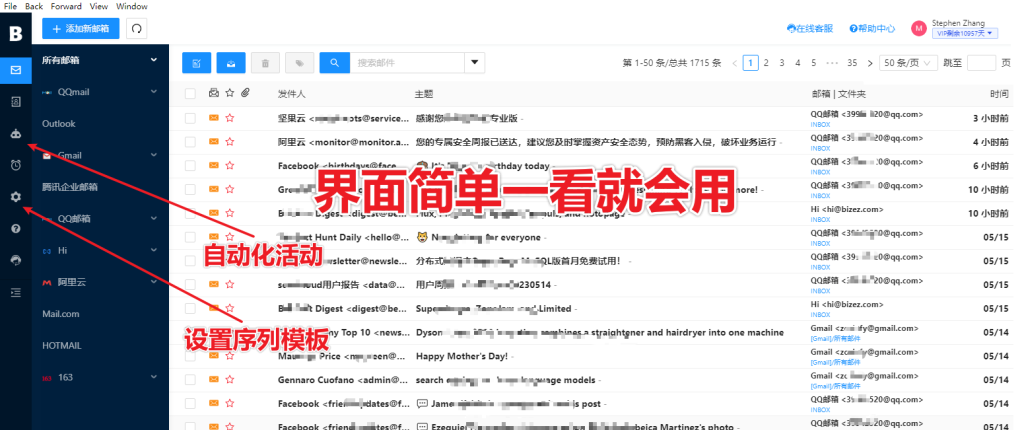
Task: Collapse the 所有邮箱 chevron
Action: tap(154, 59)
